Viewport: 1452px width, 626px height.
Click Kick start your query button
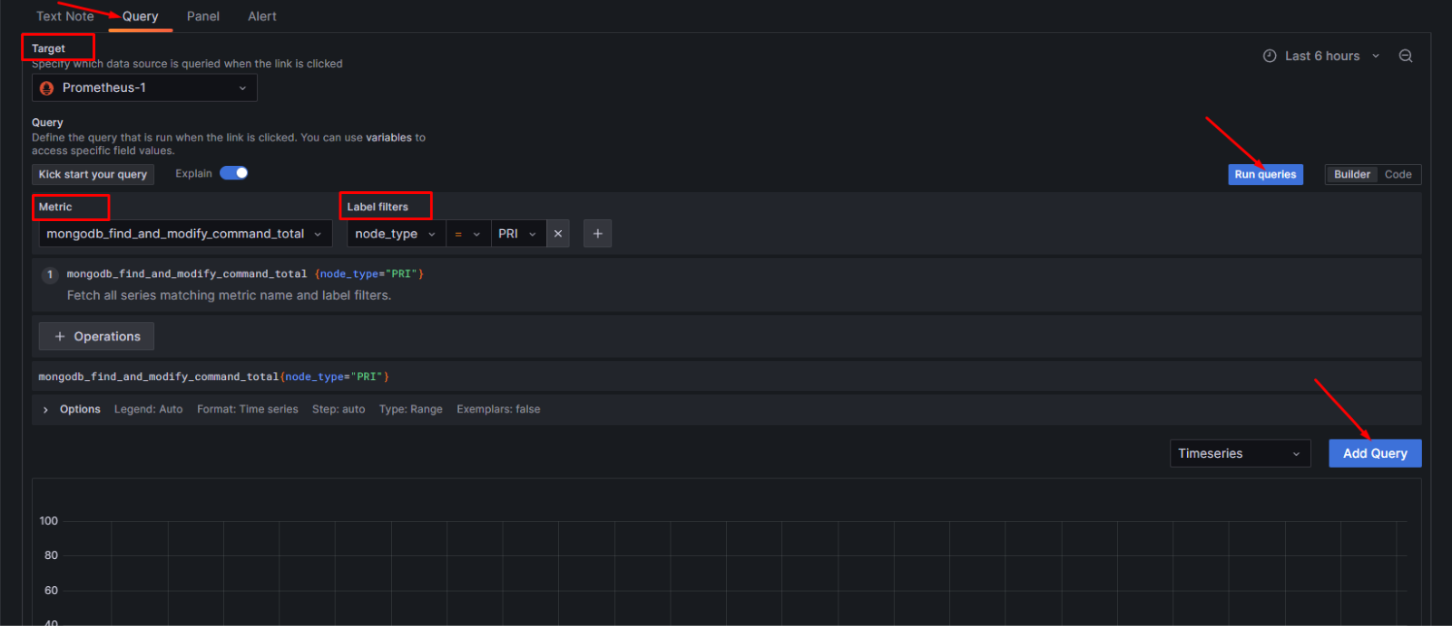tap(93, 174)
